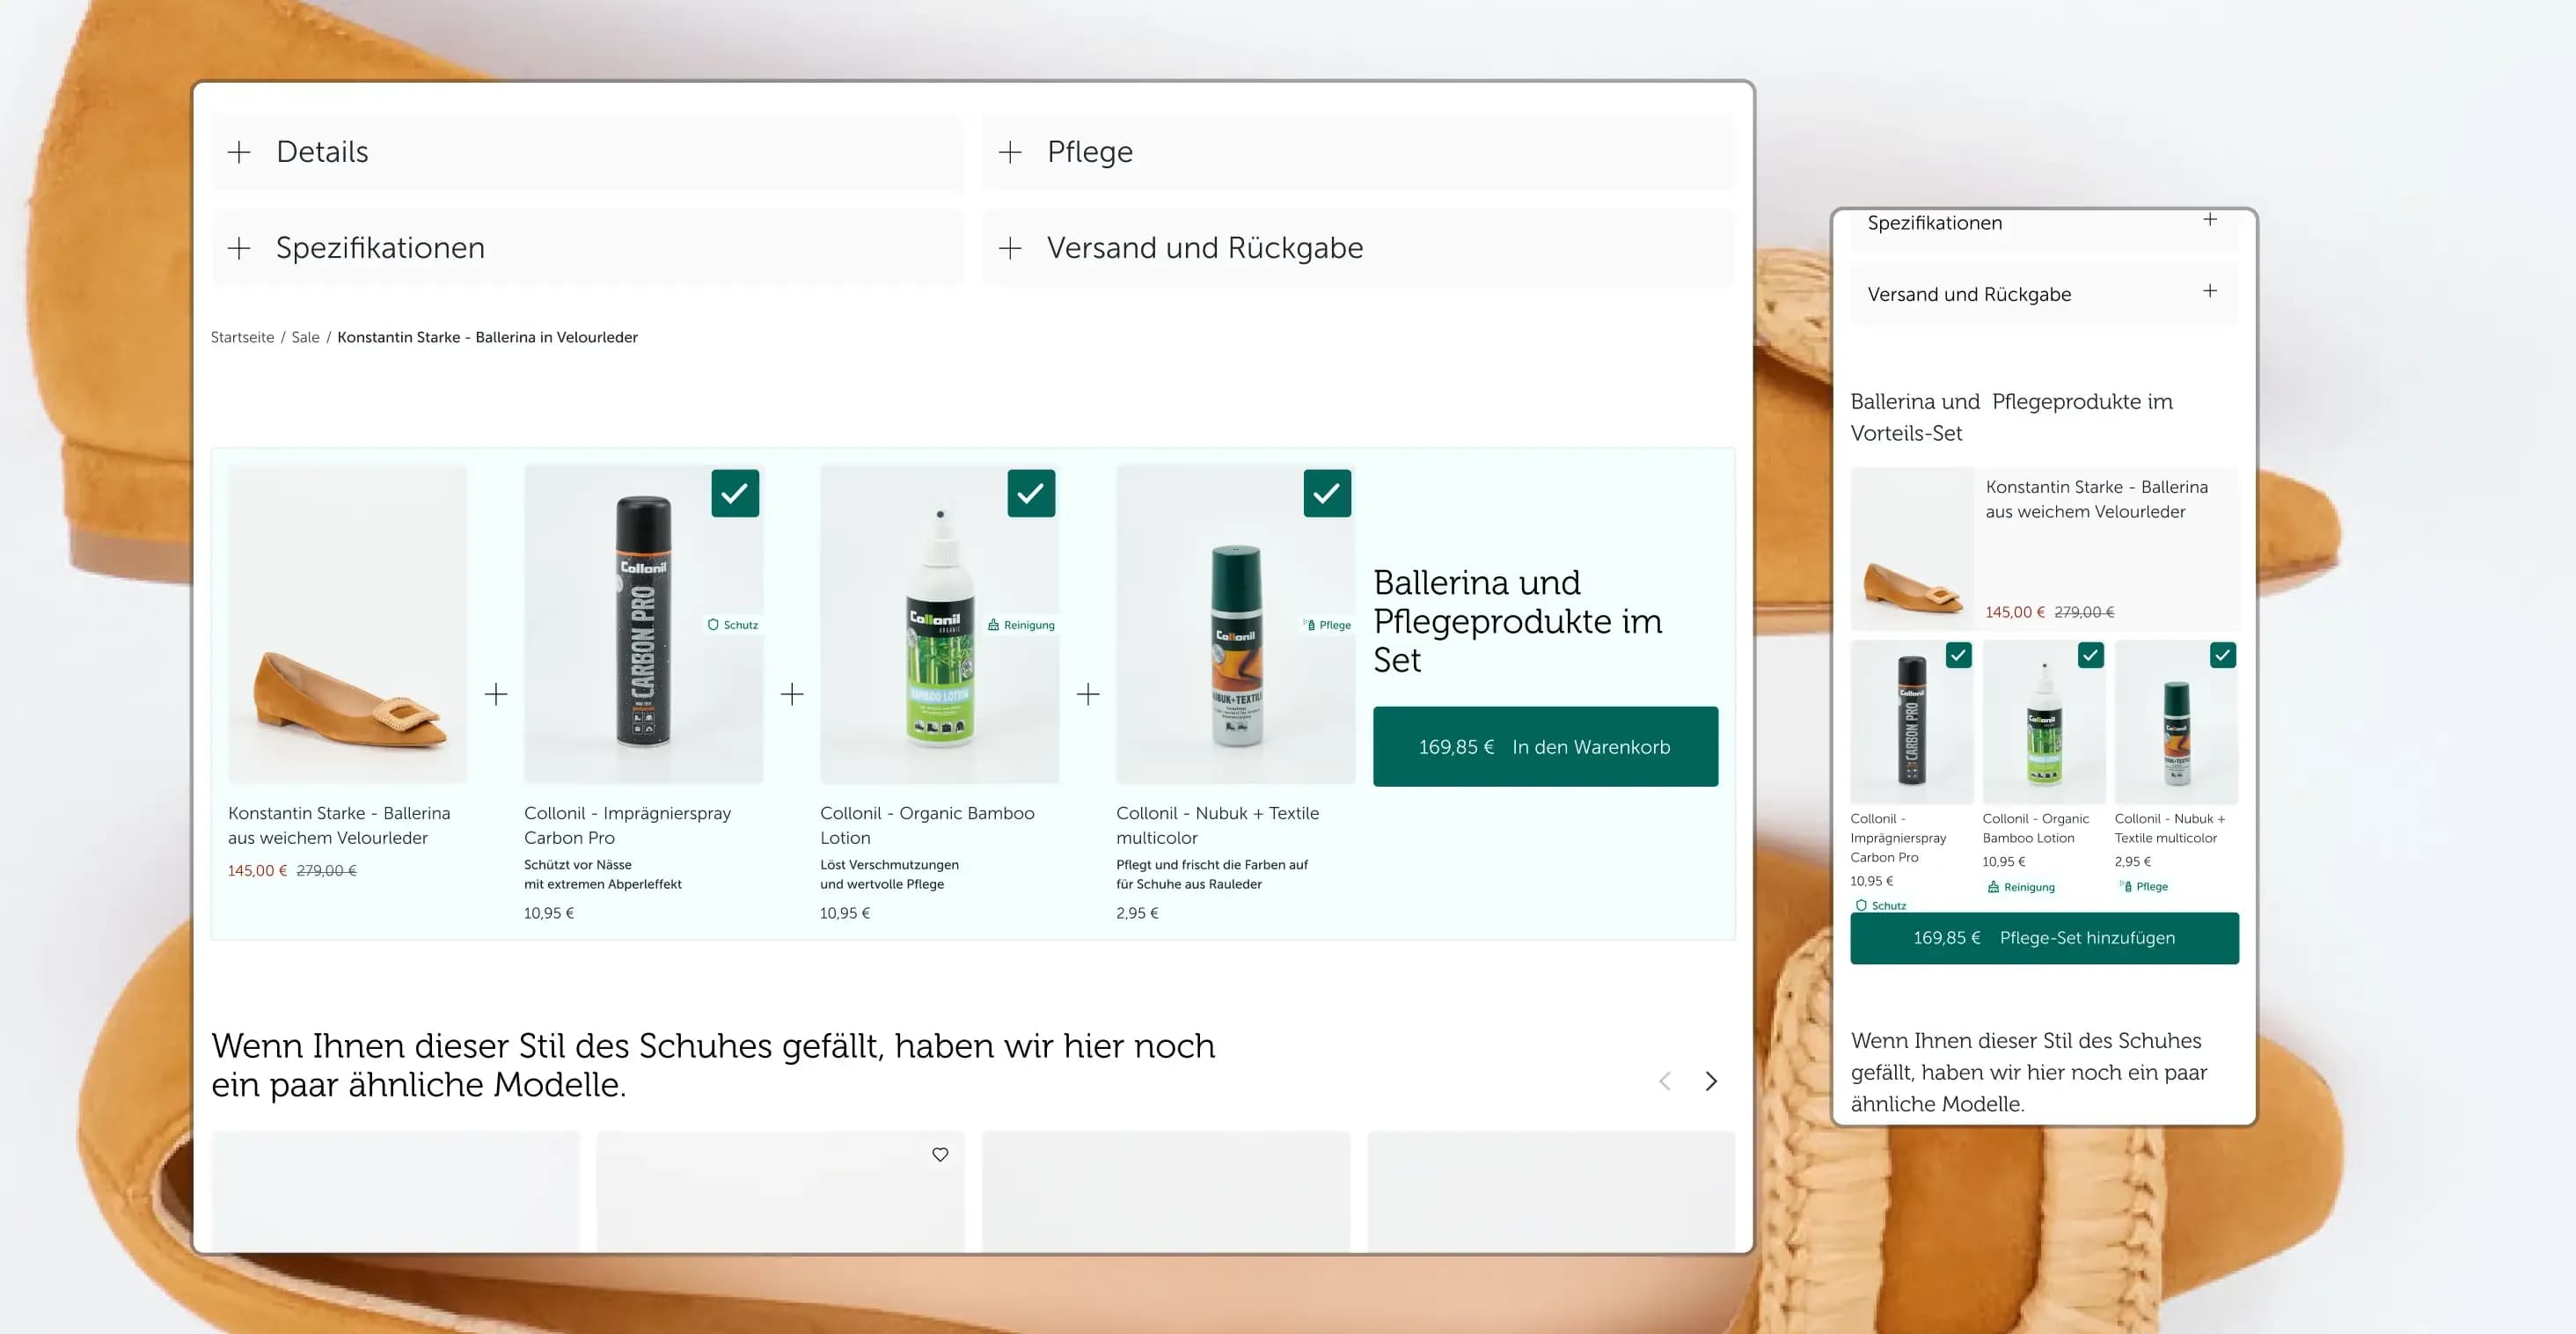Click mobile 'Ballerina und Pflegeprodukte im Vorteils-Set' heading
Screen dimensions: 2576x1334
pos(2011,417)
